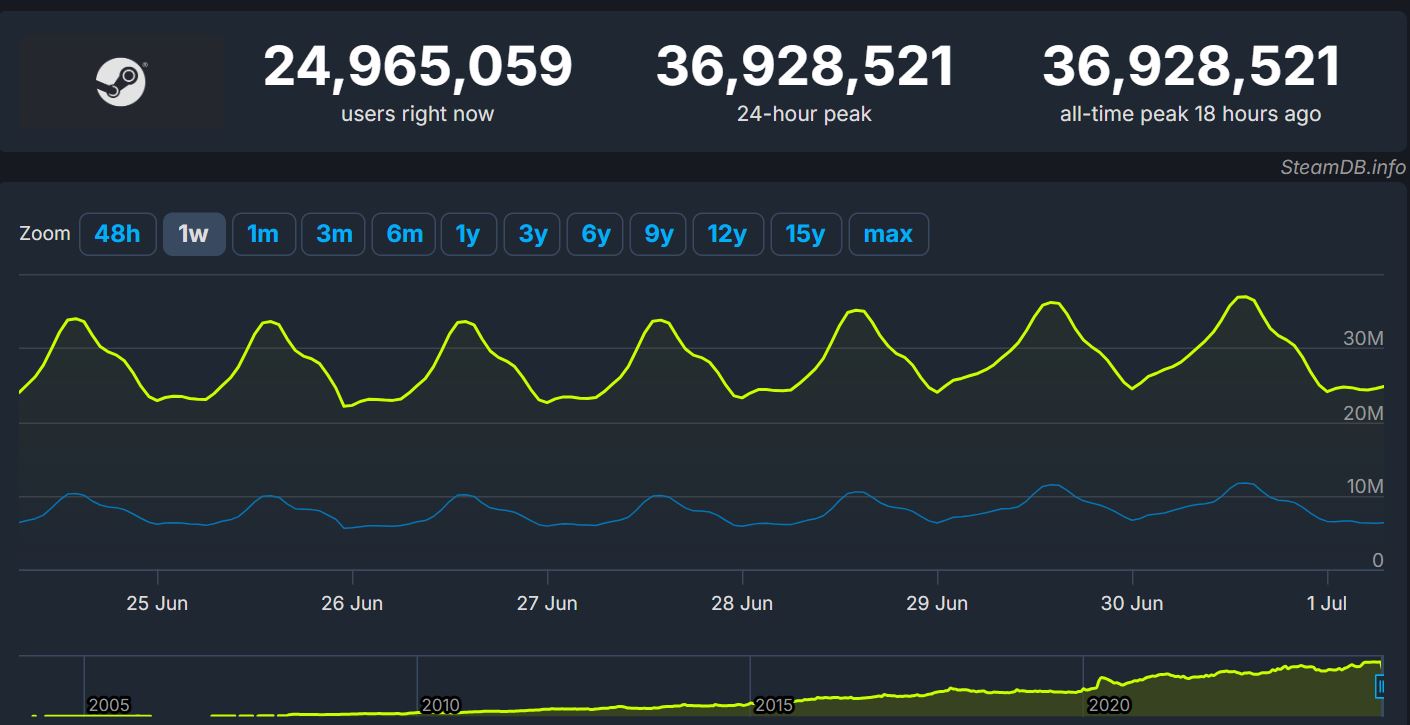Image resolution: width=1410 pixels, height=725 pixels.
Task: Click the 2015 label in navigator timeline
Action: (773, 705)
